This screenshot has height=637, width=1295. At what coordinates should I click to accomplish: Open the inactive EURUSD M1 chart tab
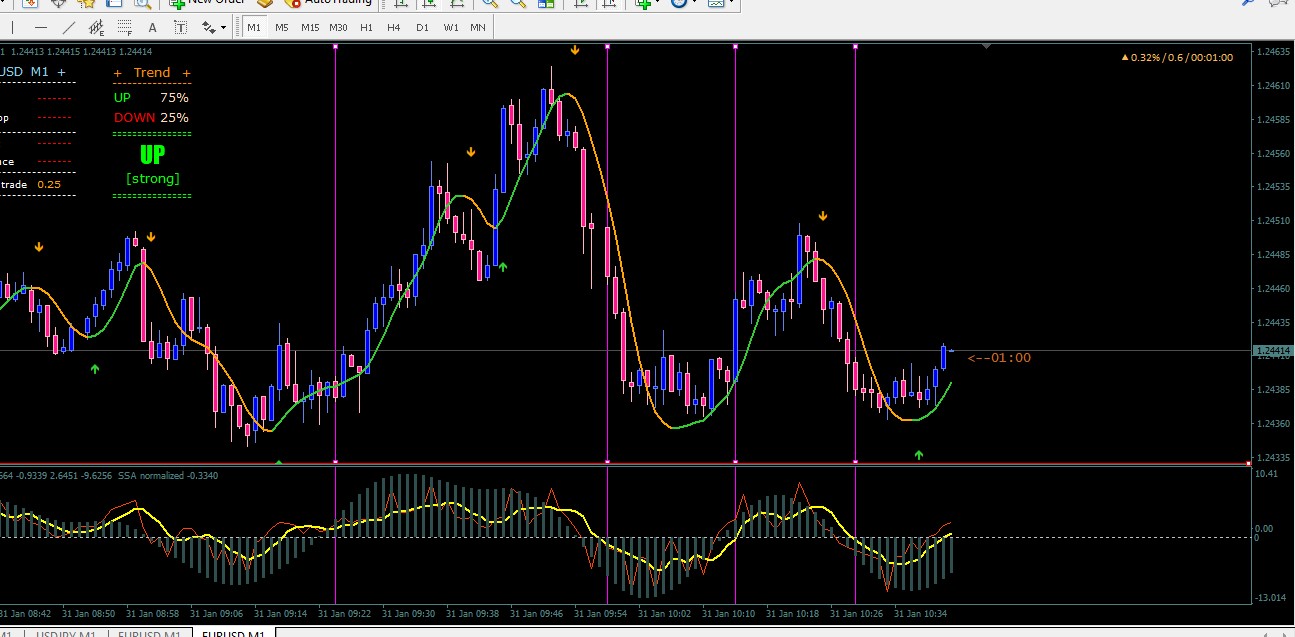pos(149,633)
